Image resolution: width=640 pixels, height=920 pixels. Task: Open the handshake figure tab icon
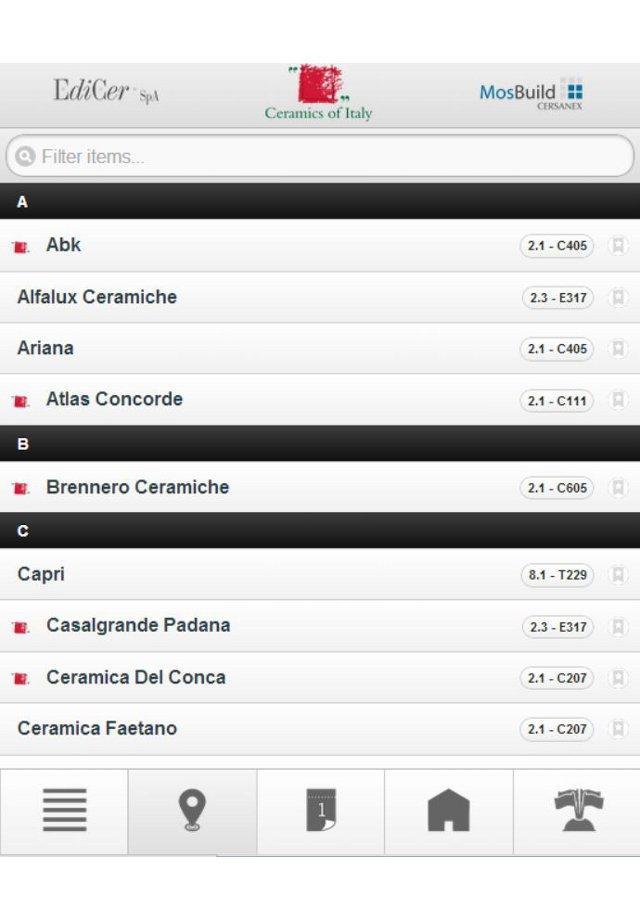click(578, 810)
